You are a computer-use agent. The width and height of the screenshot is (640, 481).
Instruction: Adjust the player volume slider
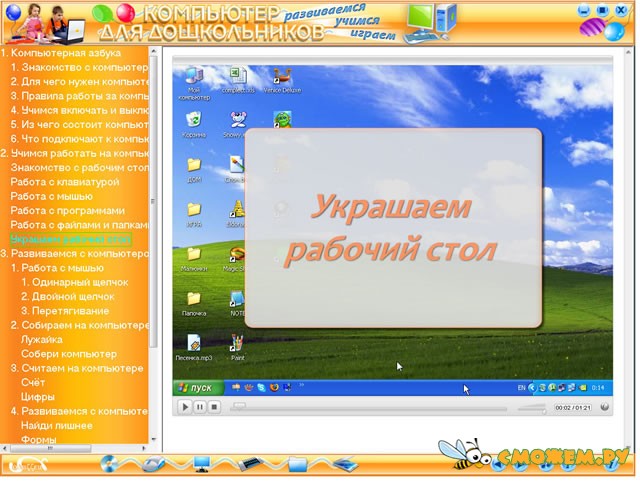[532, 408]
